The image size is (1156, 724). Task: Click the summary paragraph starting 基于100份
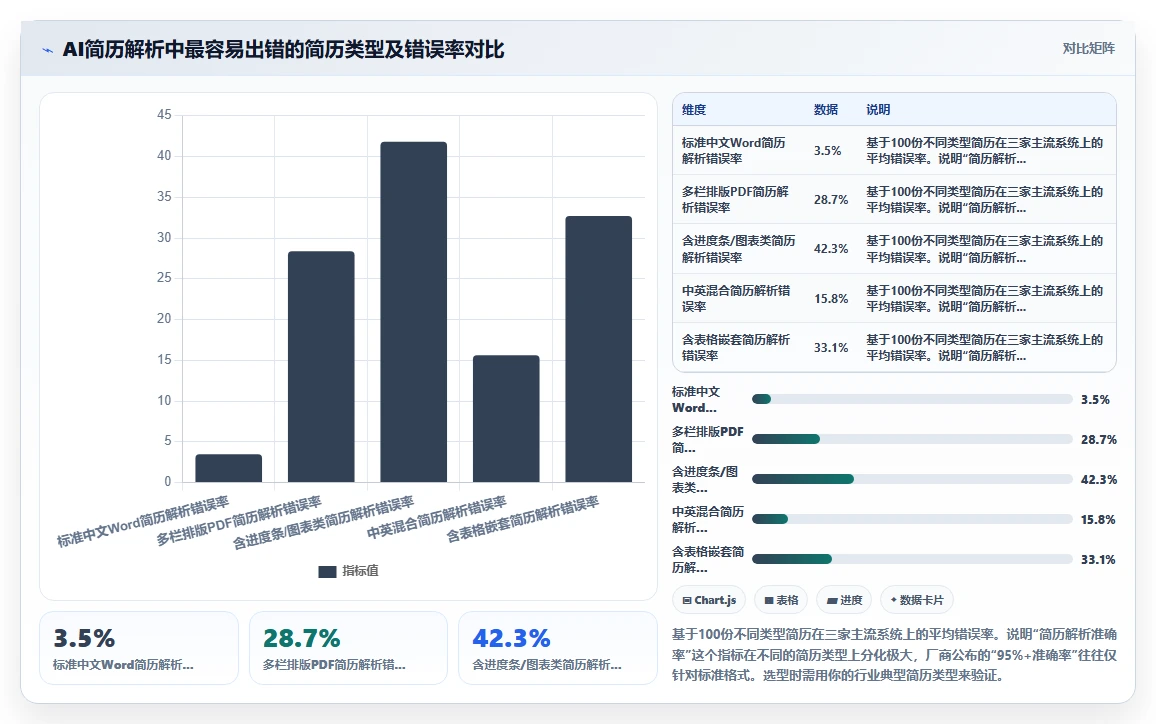point(894,655)
